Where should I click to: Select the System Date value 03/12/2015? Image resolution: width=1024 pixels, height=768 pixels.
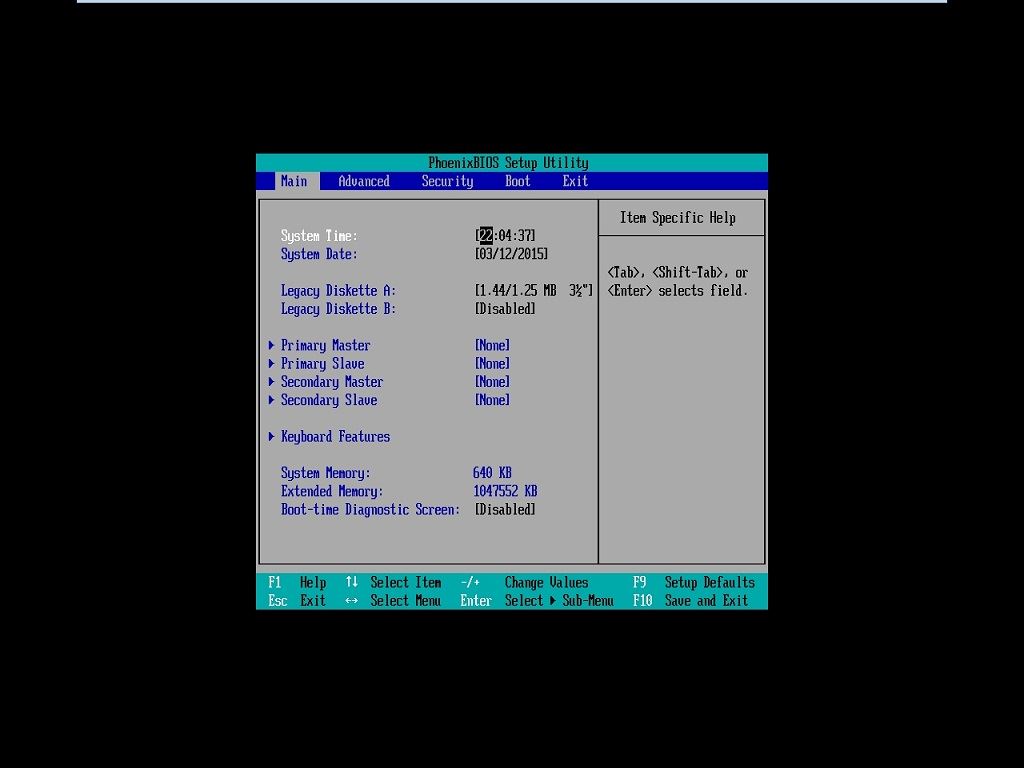[x=511, y=254]
